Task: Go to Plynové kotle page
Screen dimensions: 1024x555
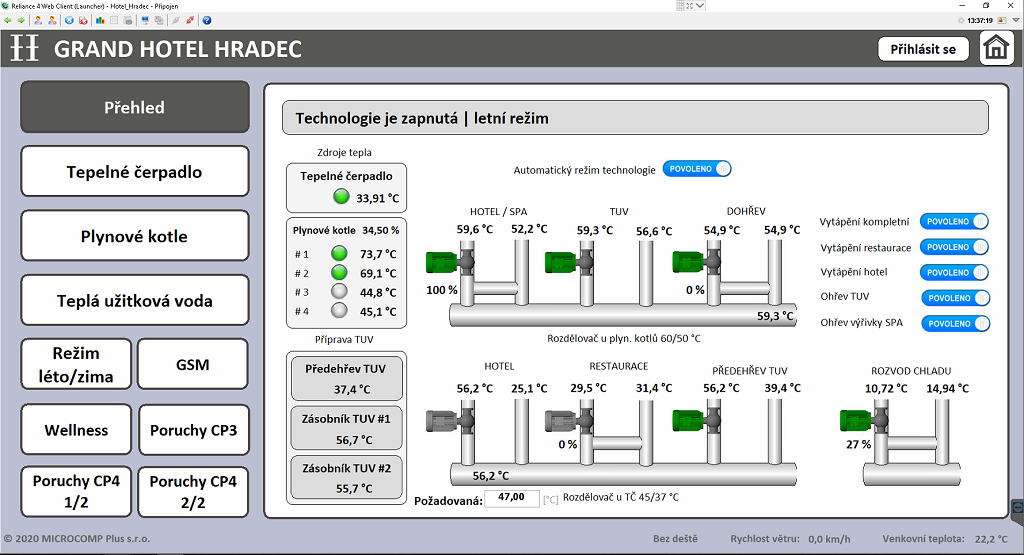Action: click(134, 236)
